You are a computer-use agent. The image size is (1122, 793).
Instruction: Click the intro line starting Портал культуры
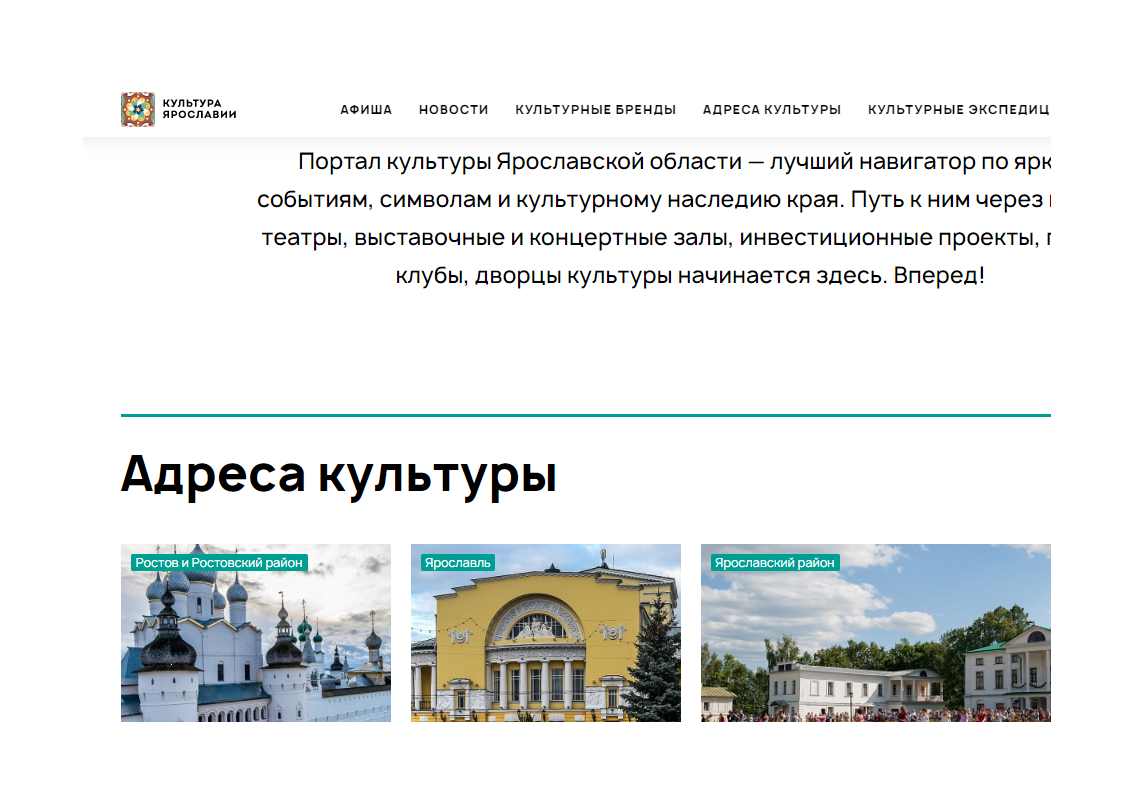[670, 162]
